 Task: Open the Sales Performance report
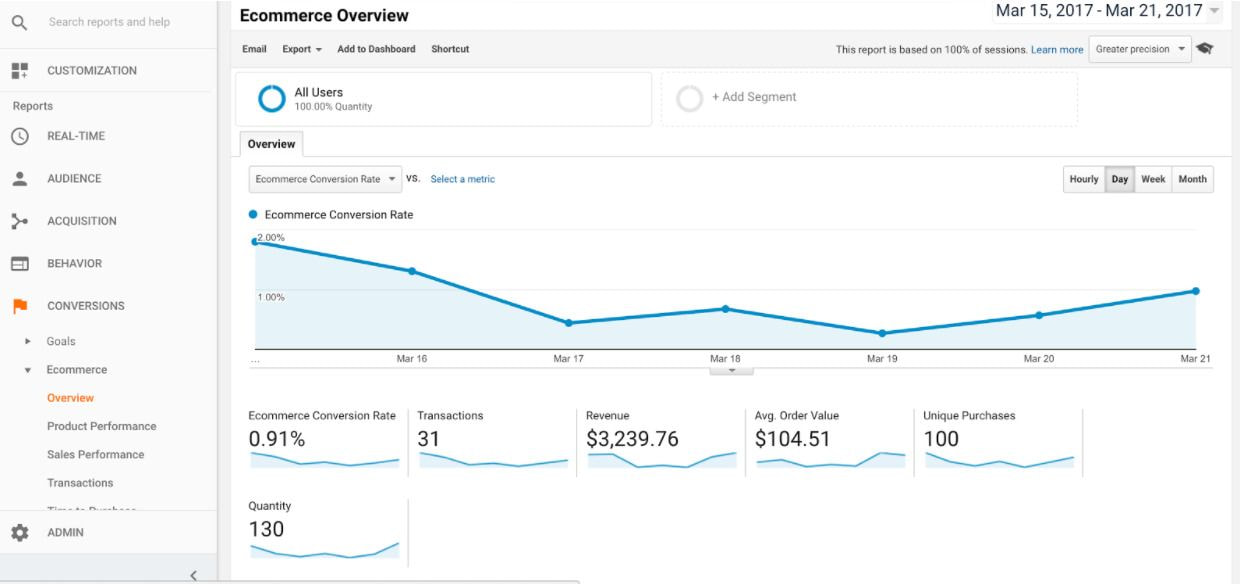click(96, 454)
